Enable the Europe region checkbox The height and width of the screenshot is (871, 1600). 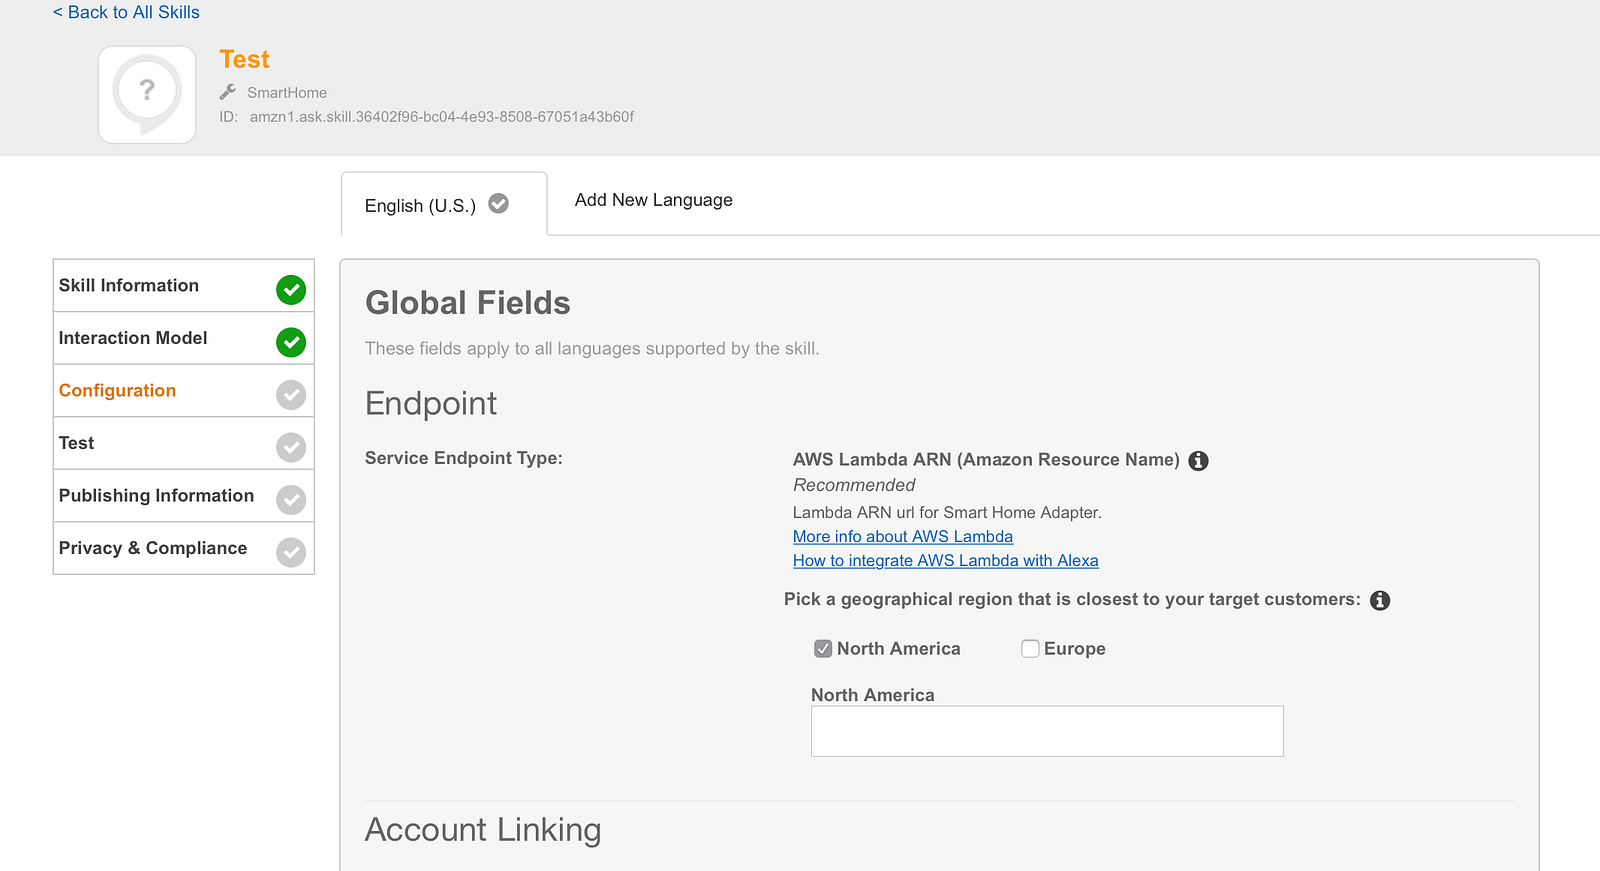pyautogui.click(x=1030, y=649)
